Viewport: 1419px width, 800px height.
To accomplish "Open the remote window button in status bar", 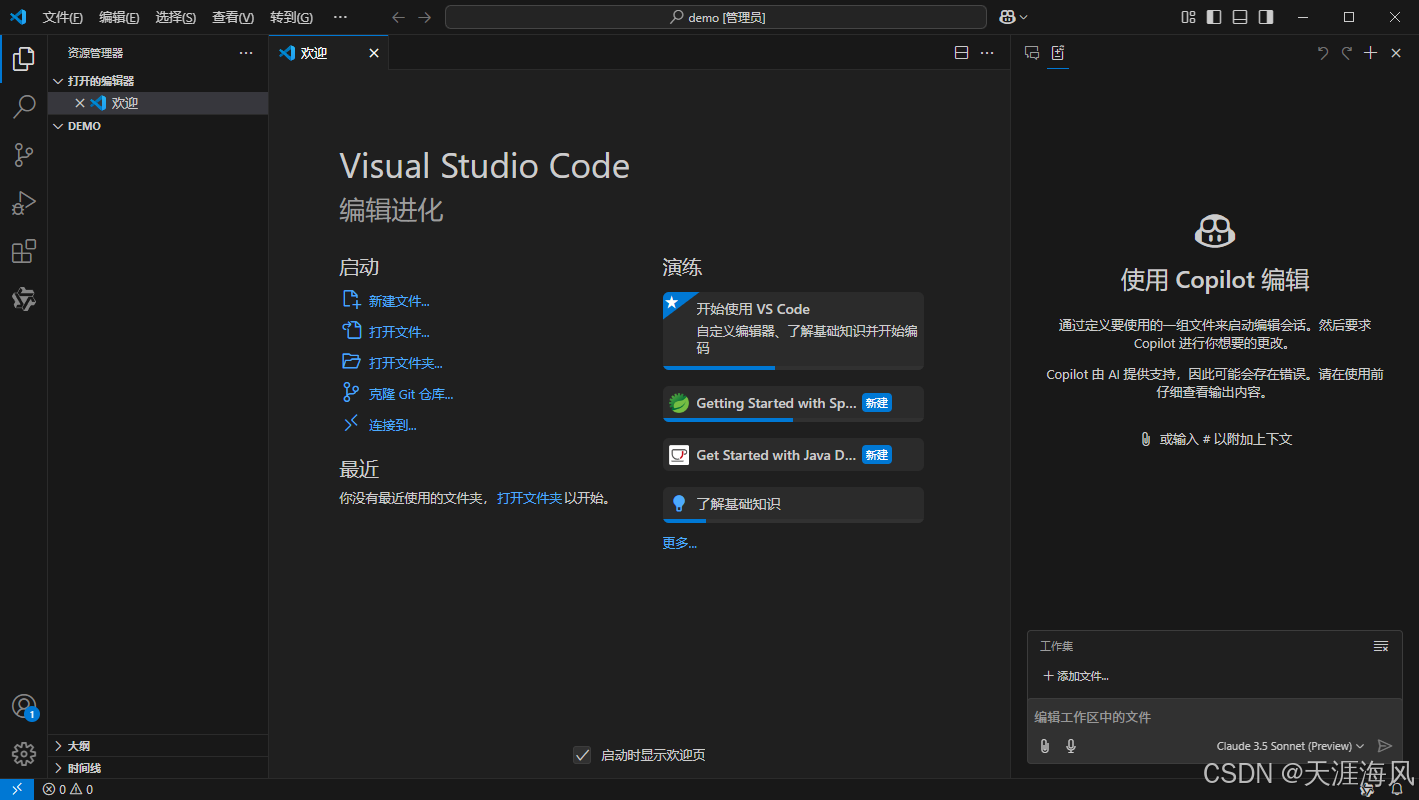I will click(x=17, y=789).
